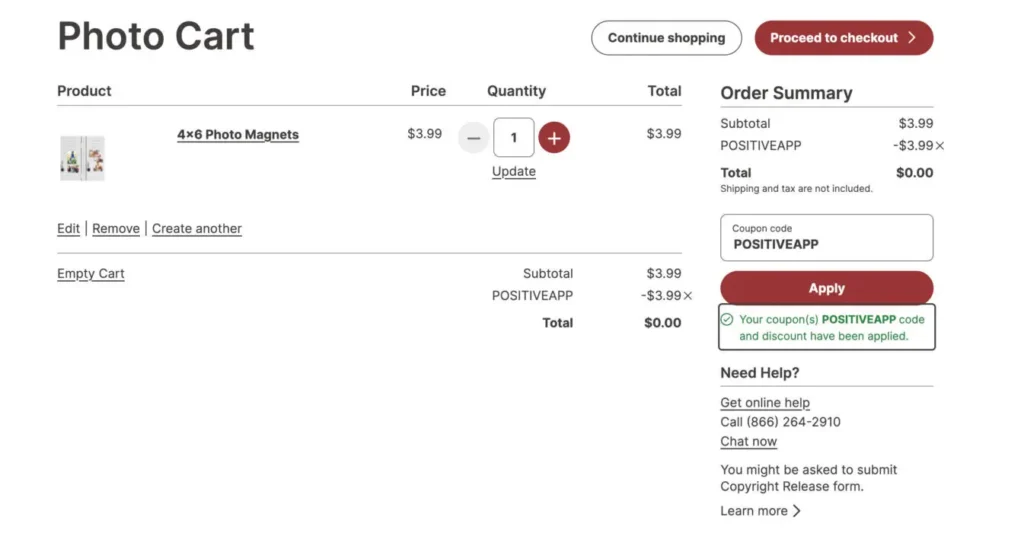Select the Create another link
1024x533 pixels.
(197, 229)
